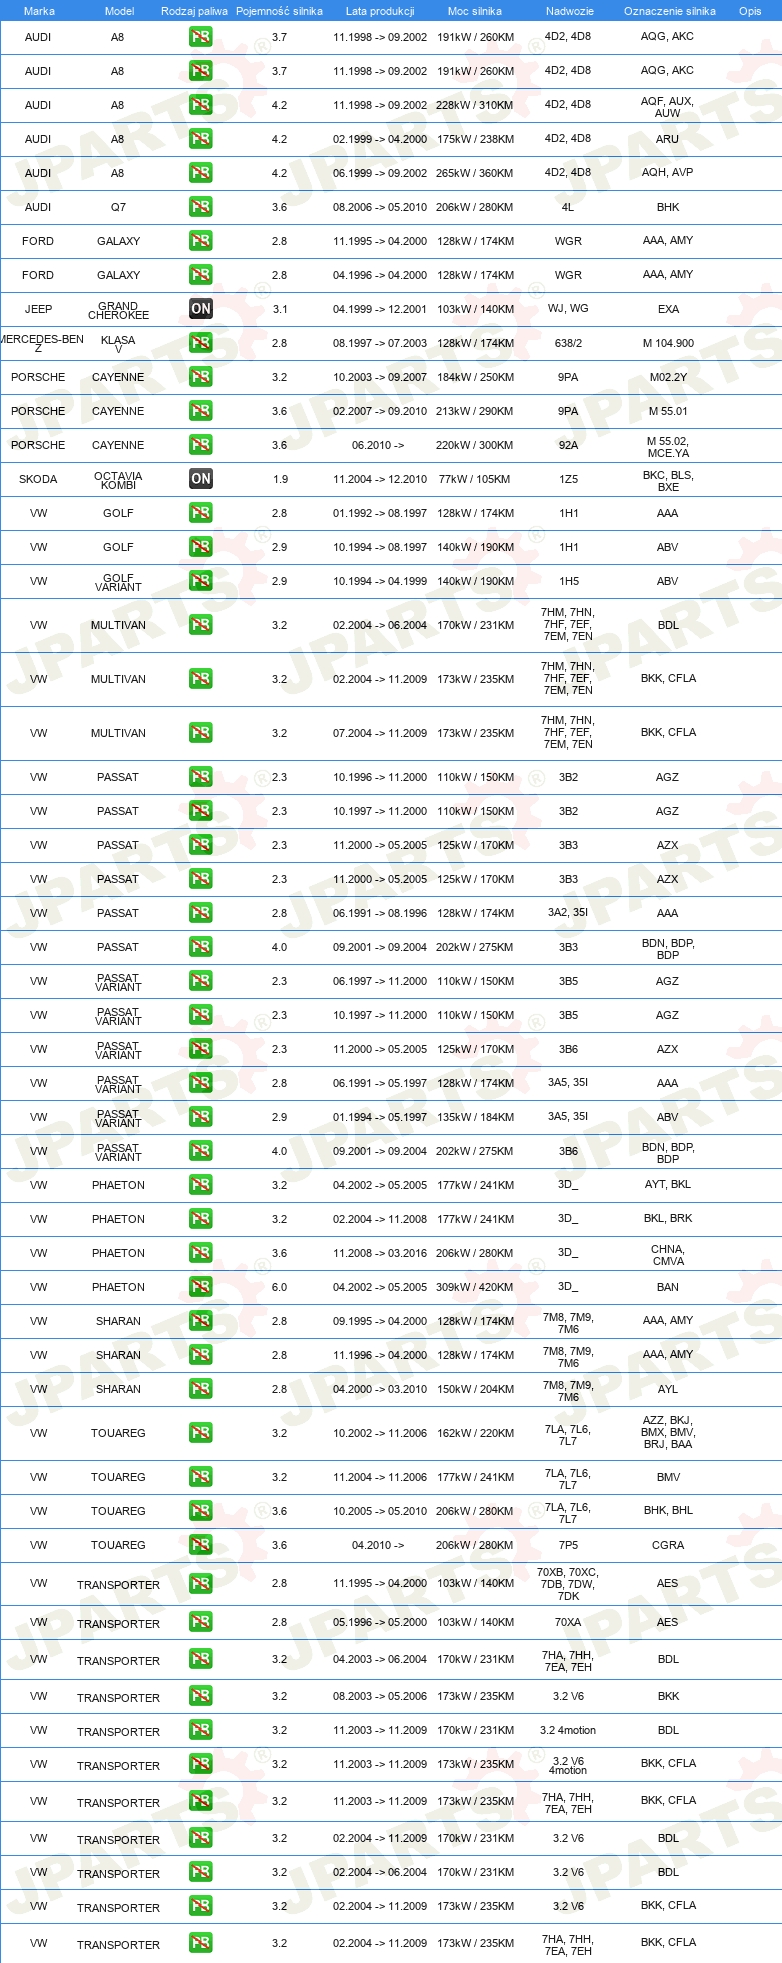Click the PB icon in VW Passat 4.0 3B3 row

coord(201,947)
